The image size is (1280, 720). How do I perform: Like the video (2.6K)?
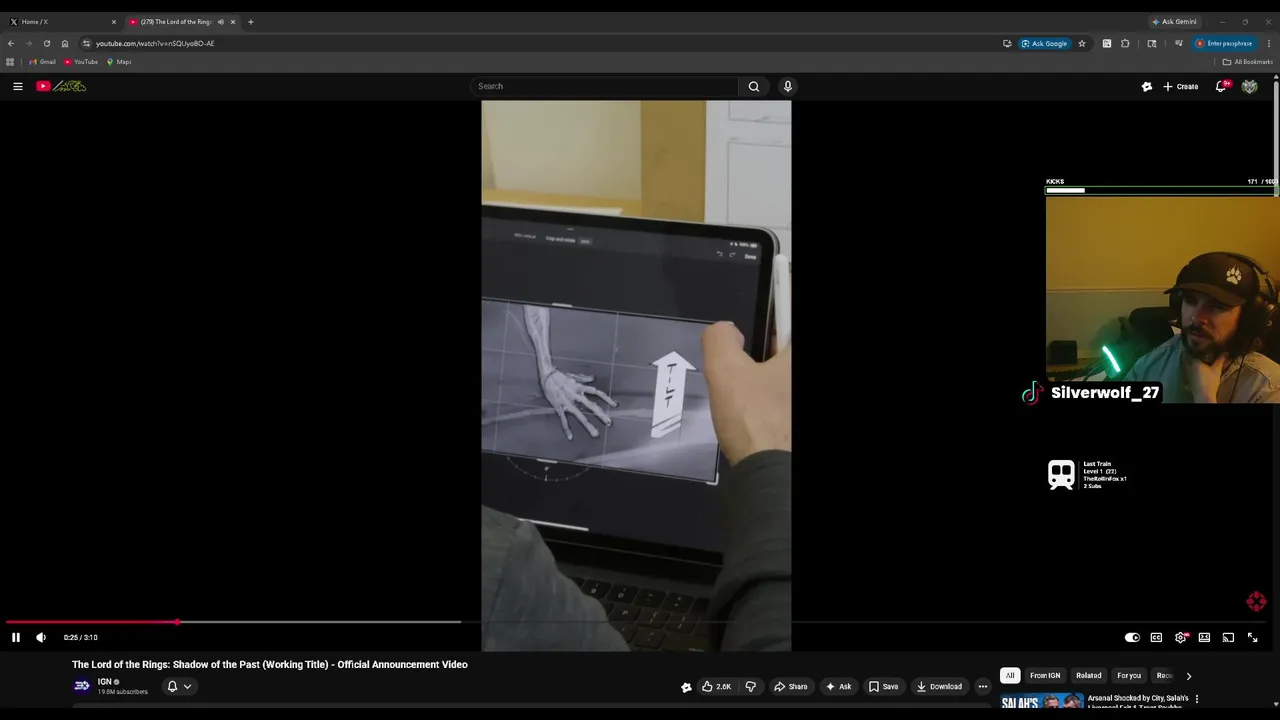[716, 686]
